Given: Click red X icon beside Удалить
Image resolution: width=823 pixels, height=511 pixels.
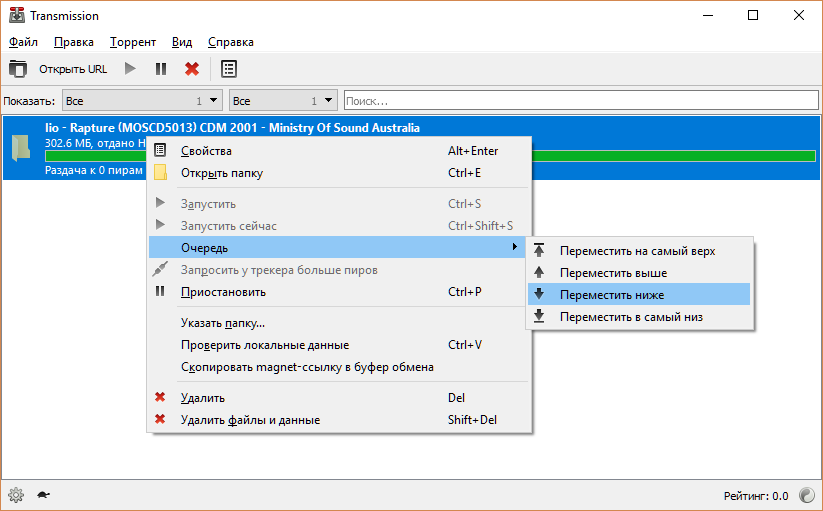Looking at the screenshot, I should click(x=160, y=397).
